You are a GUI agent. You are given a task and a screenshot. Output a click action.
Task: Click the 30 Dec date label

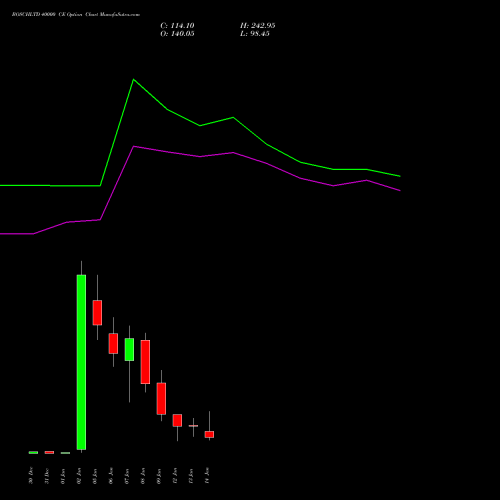click(31, 476)
